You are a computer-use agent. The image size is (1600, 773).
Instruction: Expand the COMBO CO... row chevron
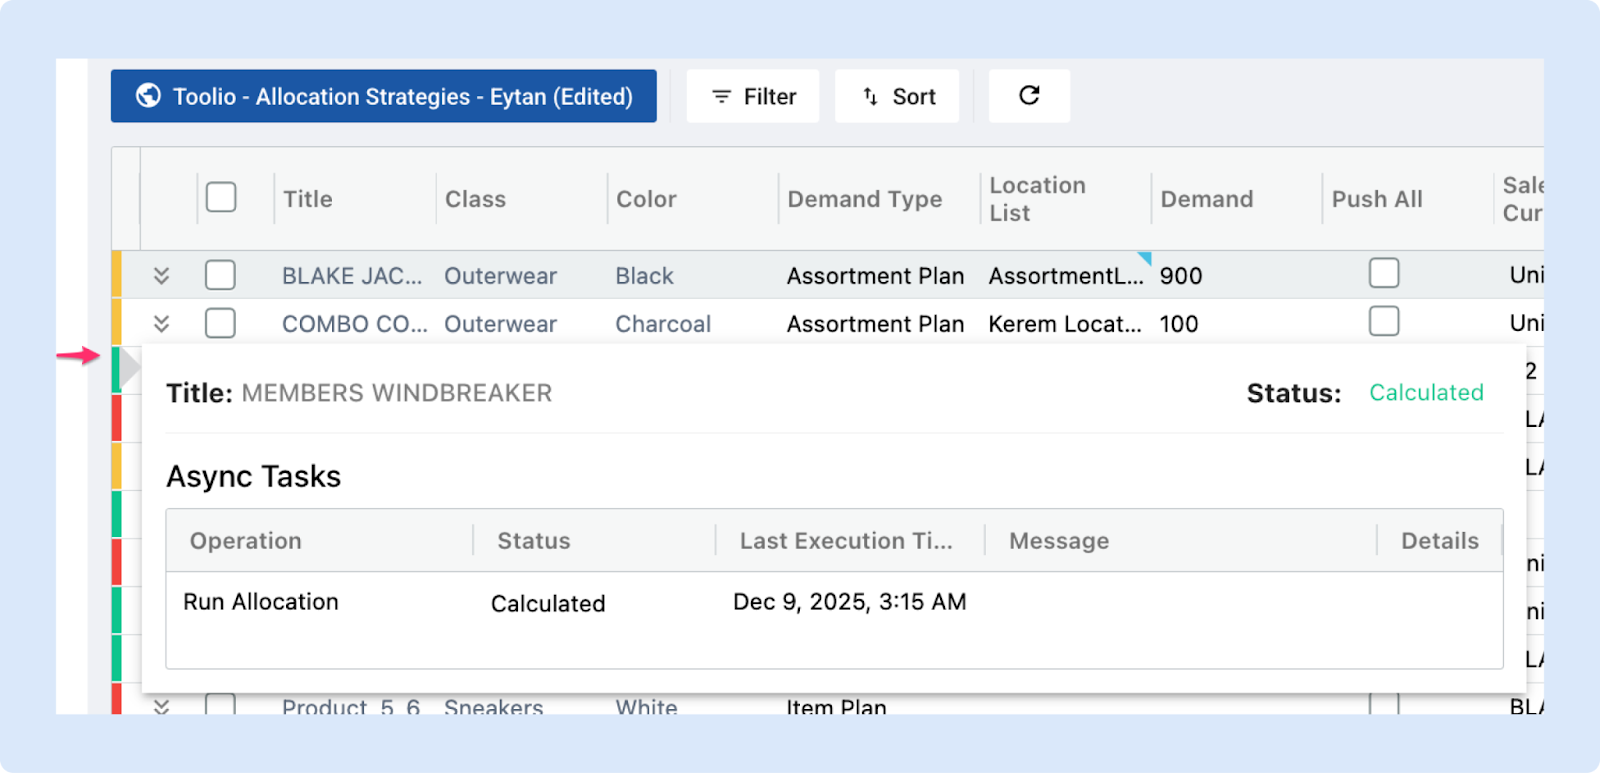click(161, 323)
